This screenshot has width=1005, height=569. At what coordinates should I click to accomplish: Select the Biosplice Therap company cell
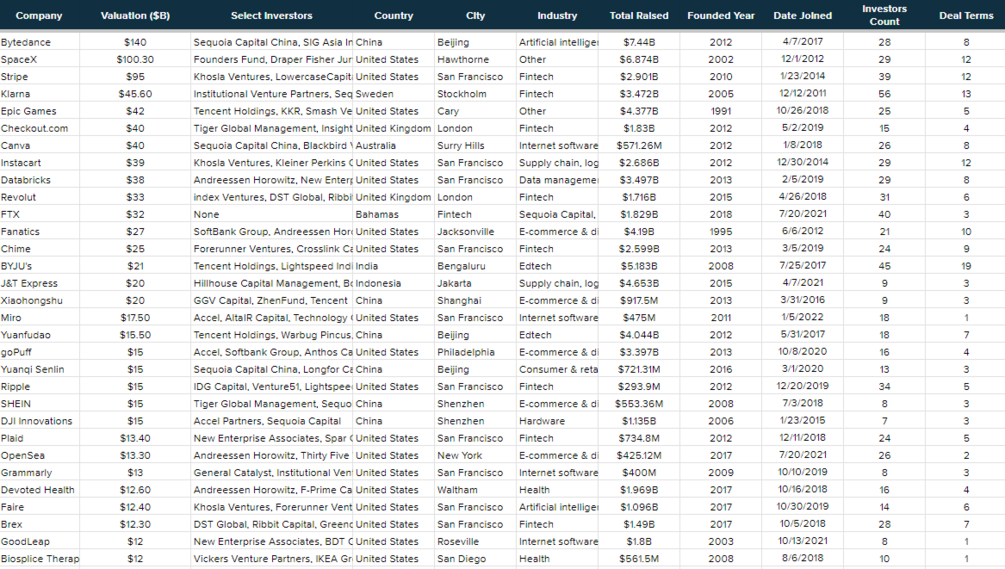click(x=40, y=559)
